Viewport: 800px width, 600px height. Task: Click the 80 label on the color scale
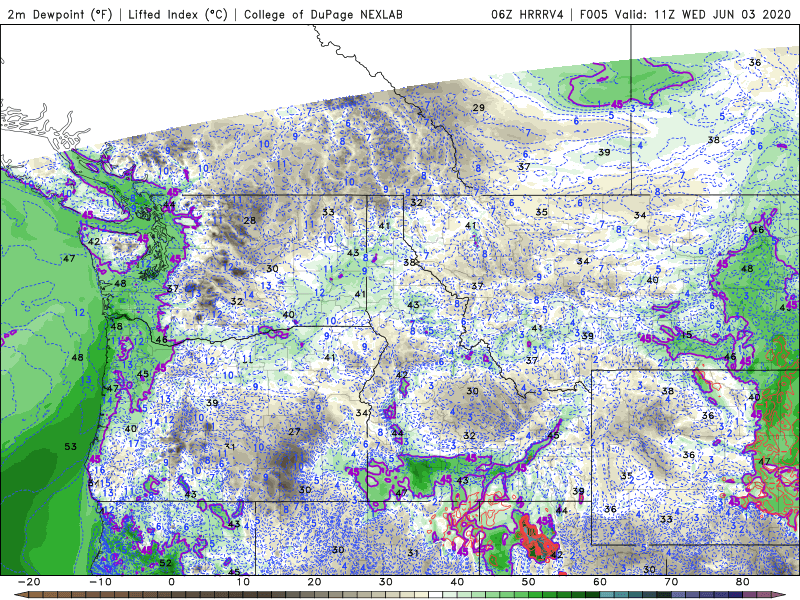pyautogui.click(x=743, y=582)
